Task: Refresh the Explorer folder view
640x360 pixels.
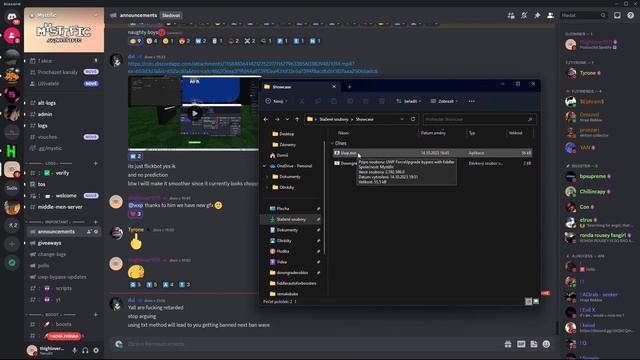Action: (413, 119)
